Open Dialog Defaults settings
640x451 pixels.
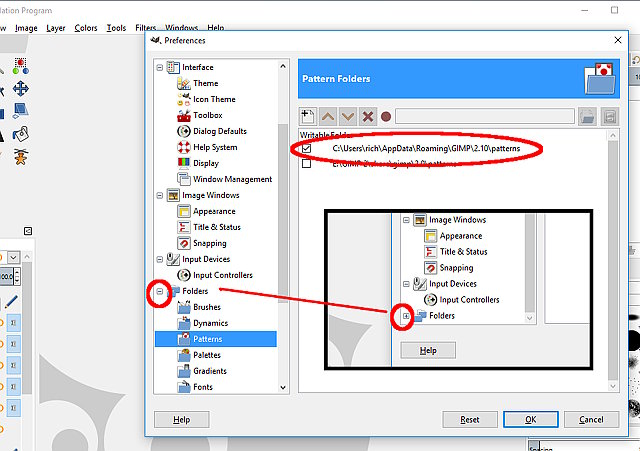pyautogui.click(x=220, y=131)
